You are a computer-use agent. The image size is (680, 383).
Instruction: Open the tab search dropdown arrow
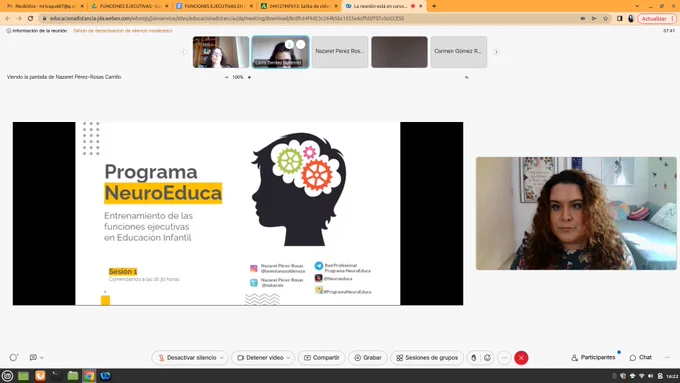tap(637, 6)
